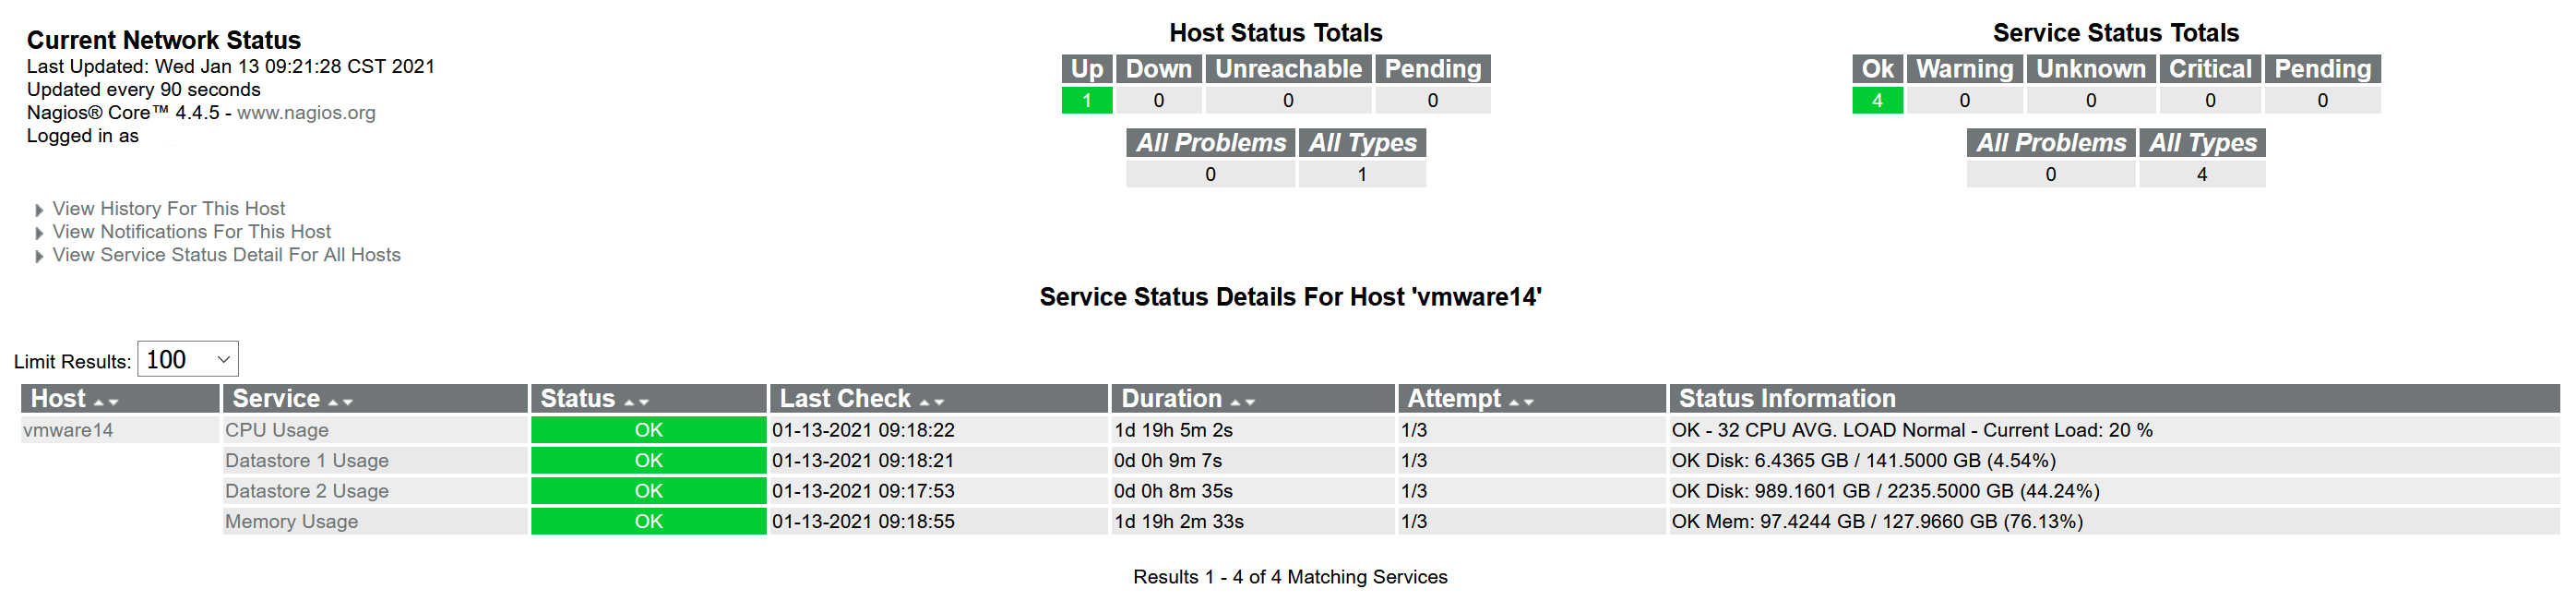Open the vmware14 host link
The image size is (2576, 613).
tap(68, 430)
